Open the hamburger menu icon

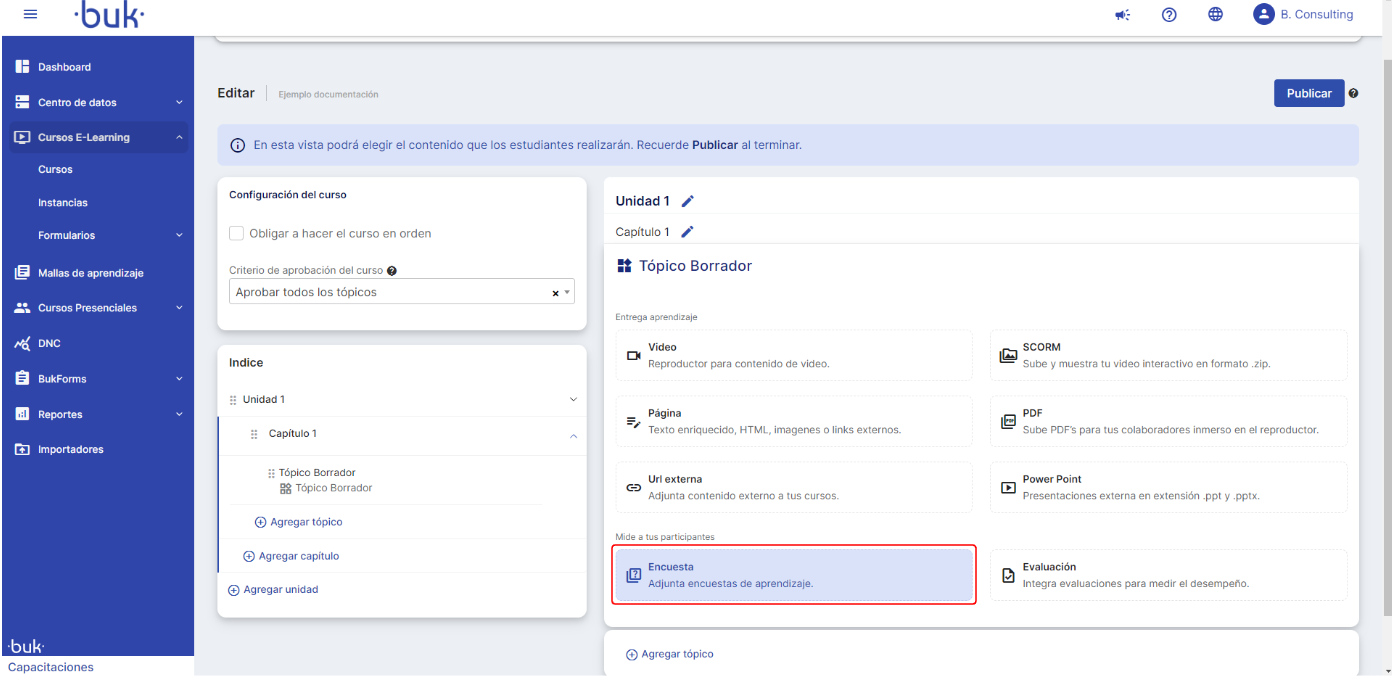[x=30, y=15]
